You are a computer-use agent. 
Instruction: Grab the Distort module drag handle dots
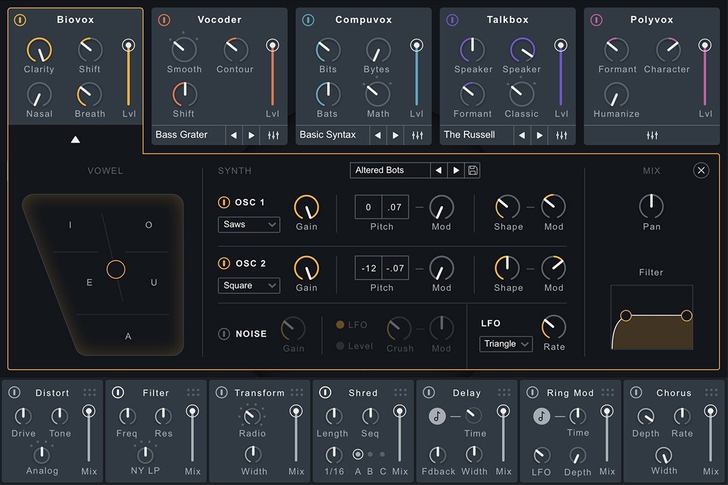click(90, 393)
